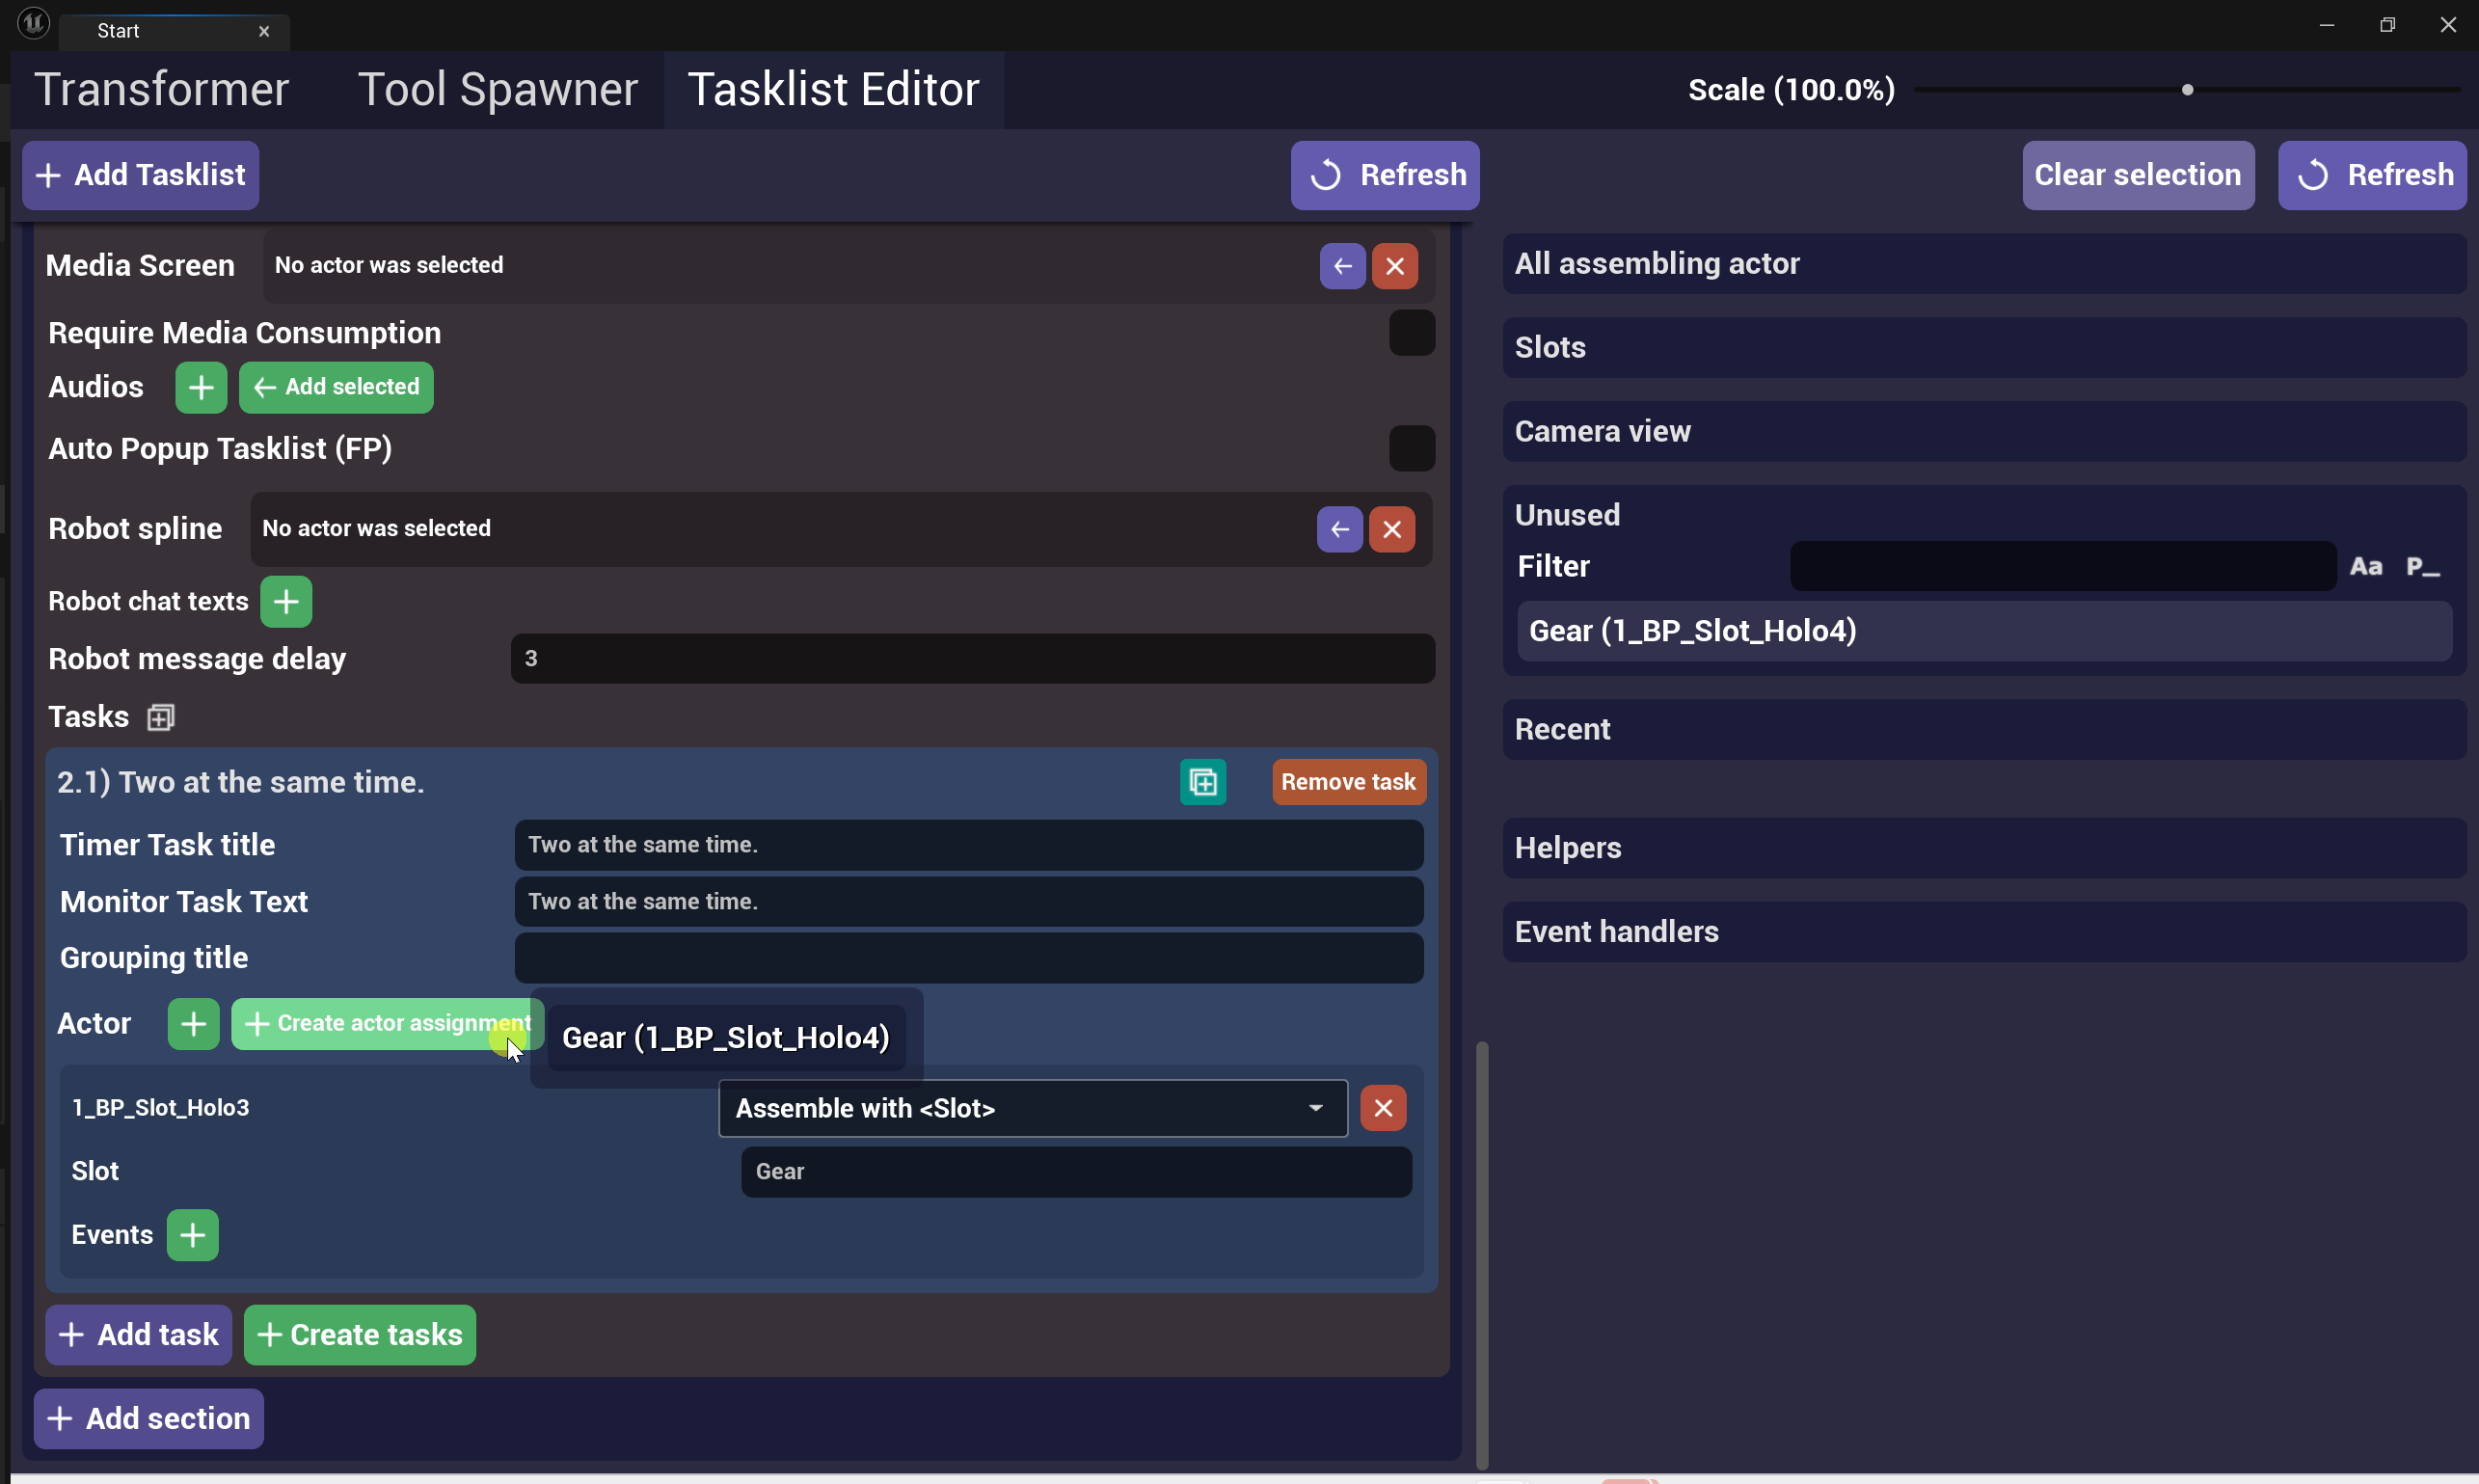This screenshot has height=1484, width=2479.
Task: Click the Create tasks button
Action: (360, 1335)
